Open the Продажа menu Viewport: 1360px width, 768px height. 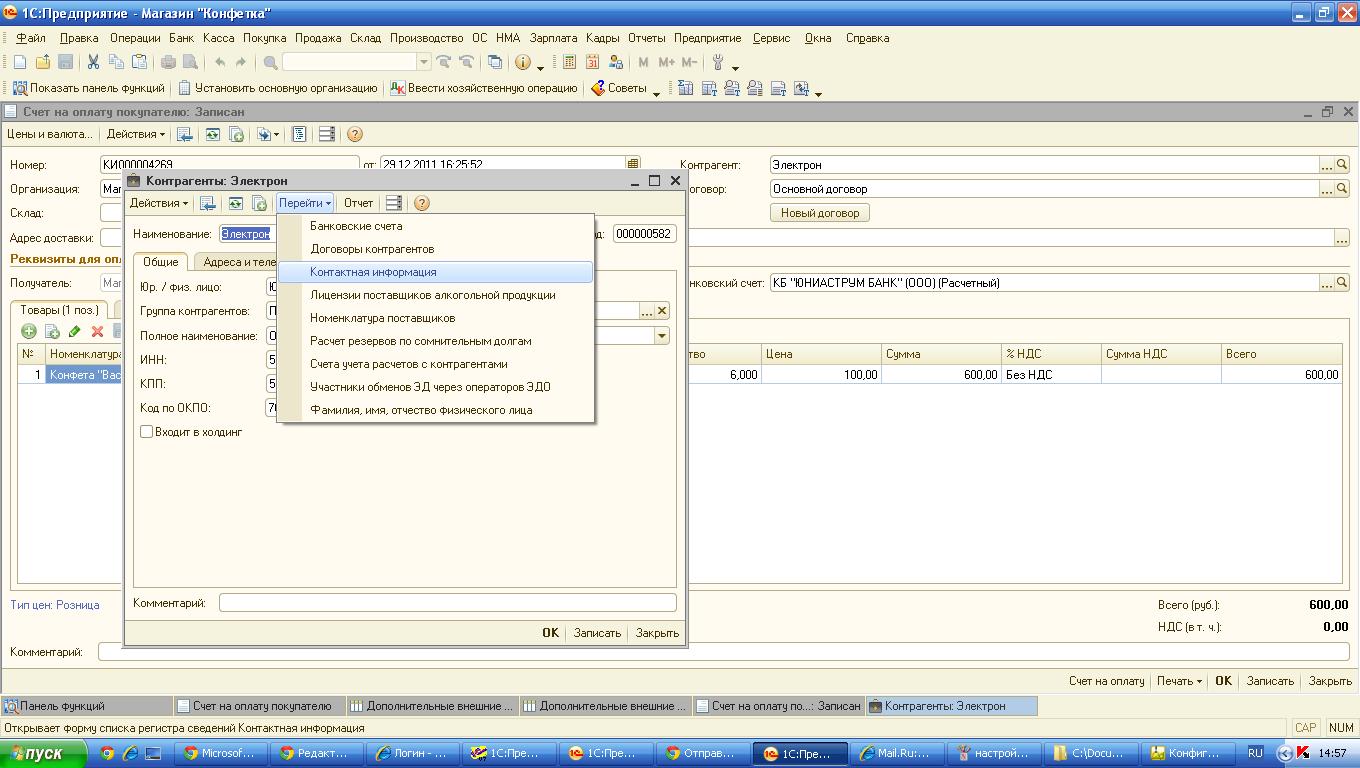318,38
